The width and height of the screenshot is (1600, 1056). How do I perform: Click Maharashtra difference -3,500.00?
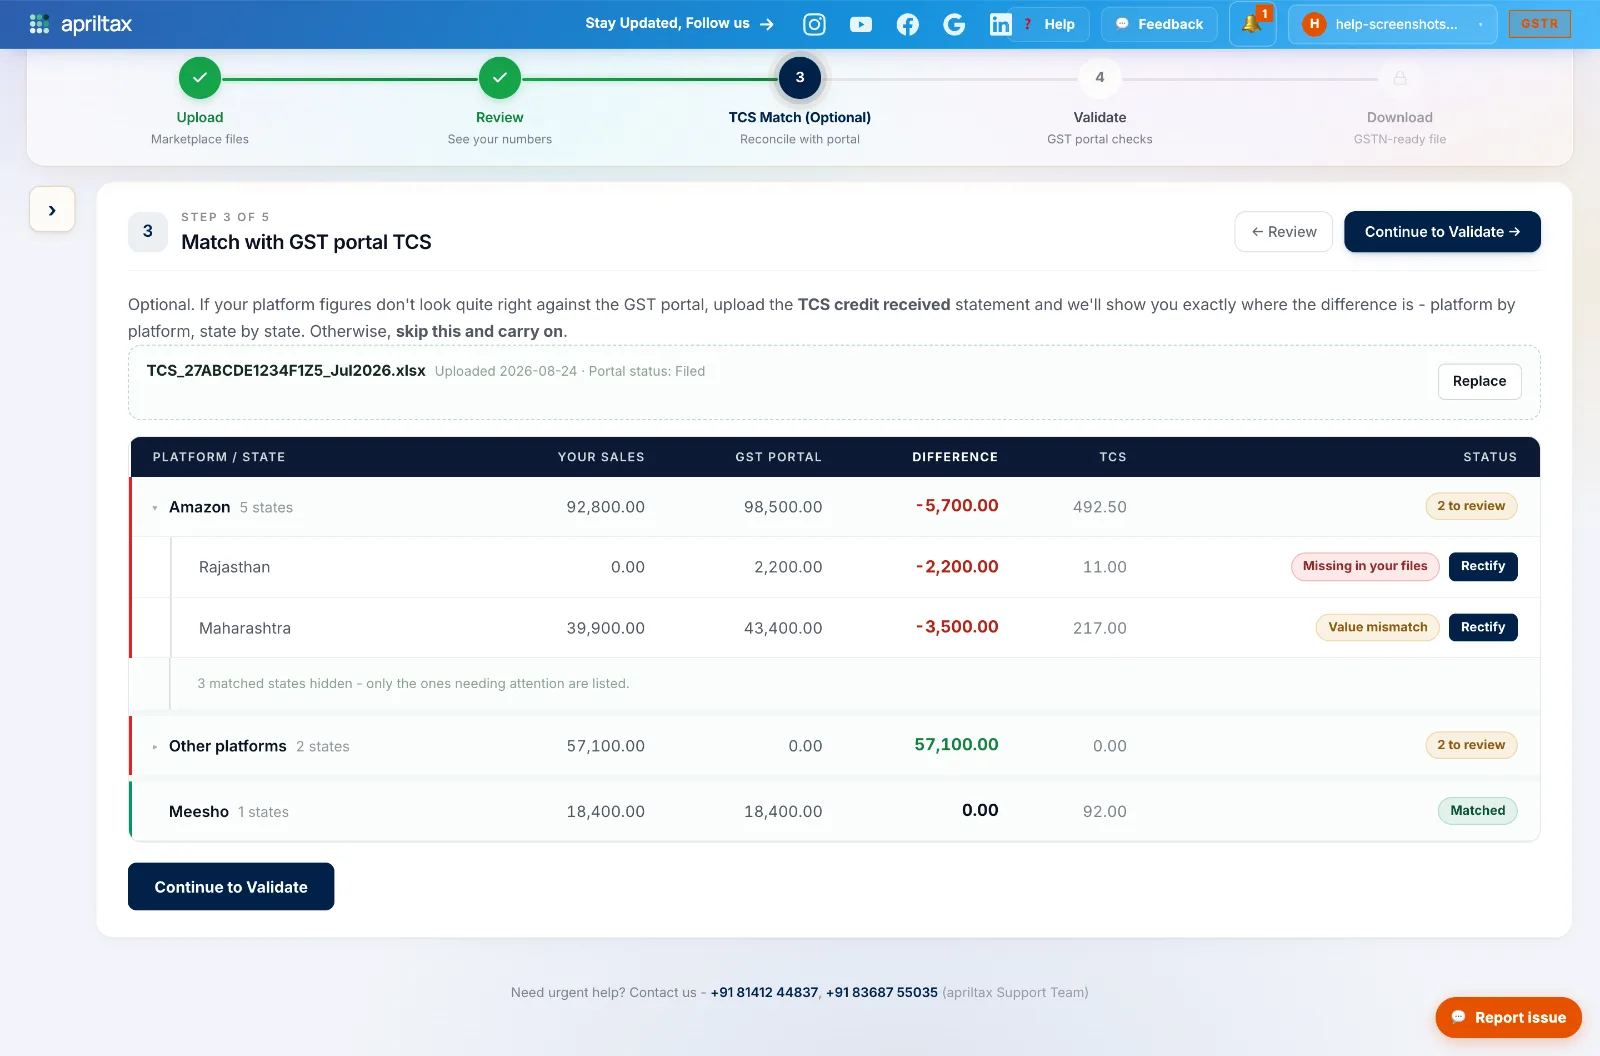pos(957,627)
